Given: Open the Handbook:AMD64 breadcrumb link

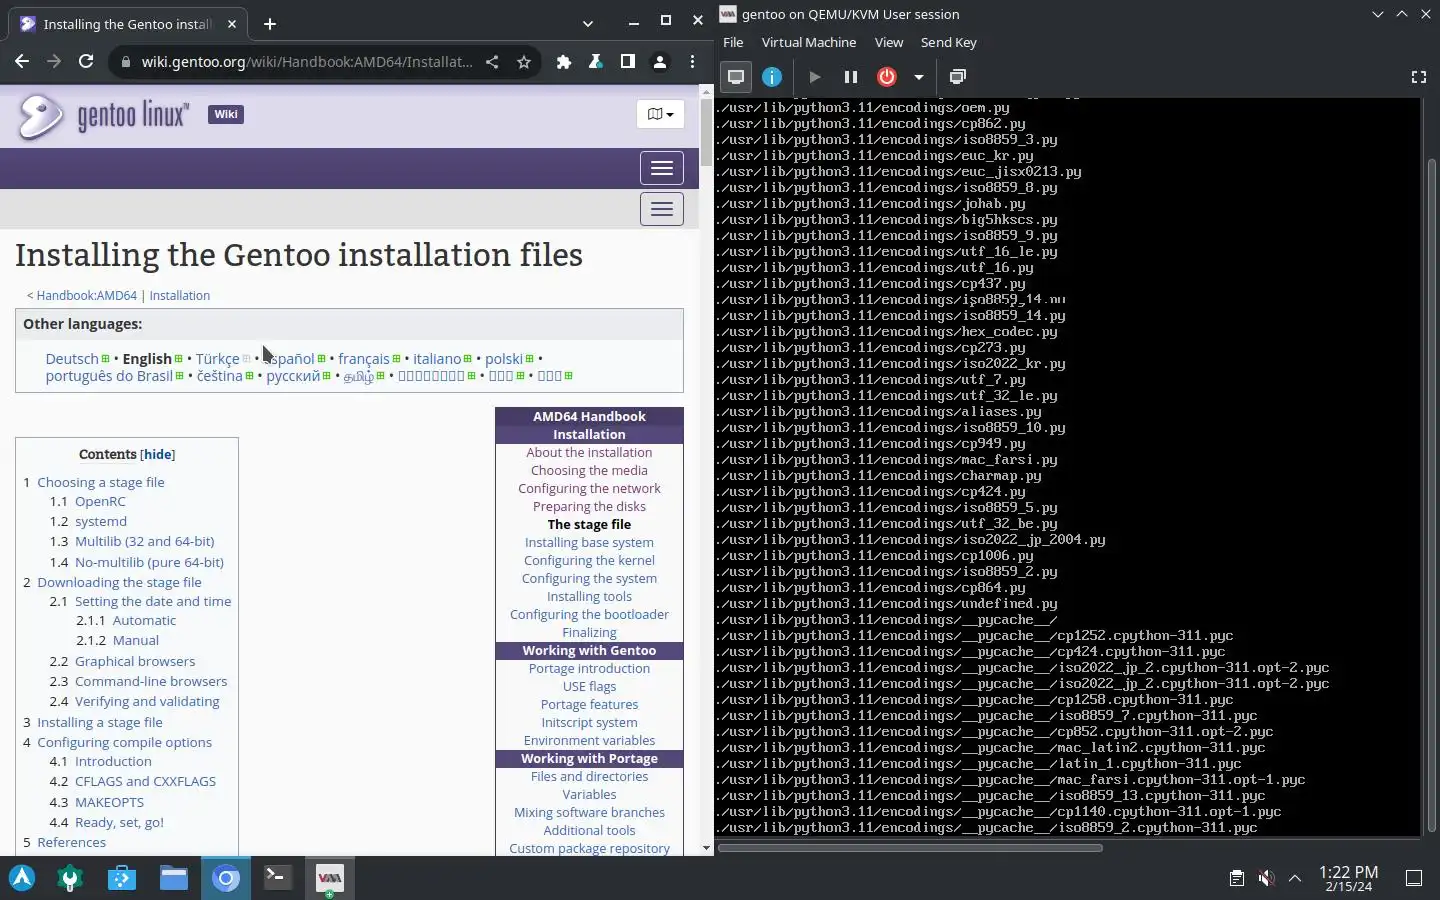Looking at the screenshot, I should click(x=87, y=296).
